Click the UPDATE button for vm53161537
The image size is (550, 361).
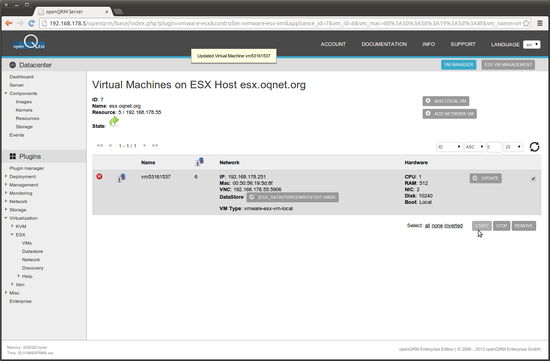tap(485, 178)
